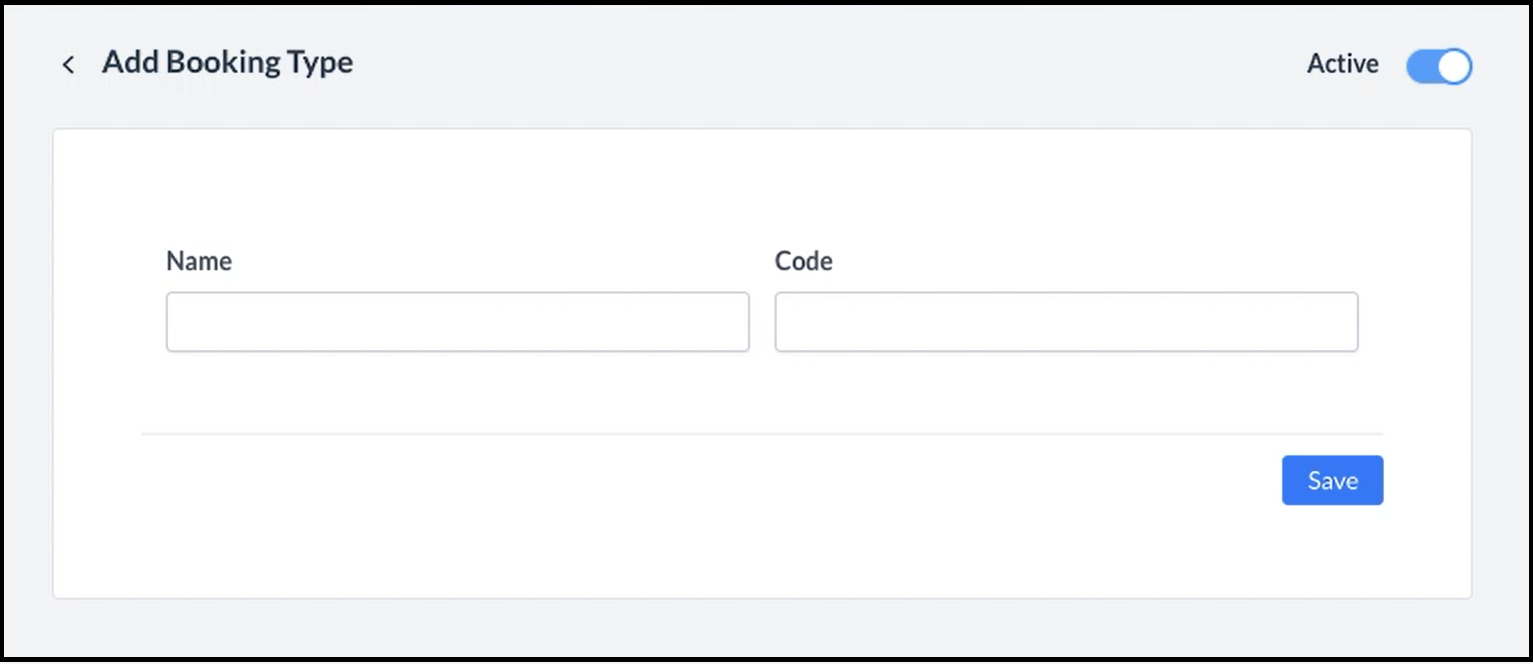
Task: Click the Active label text
Action: point(1342,64)
